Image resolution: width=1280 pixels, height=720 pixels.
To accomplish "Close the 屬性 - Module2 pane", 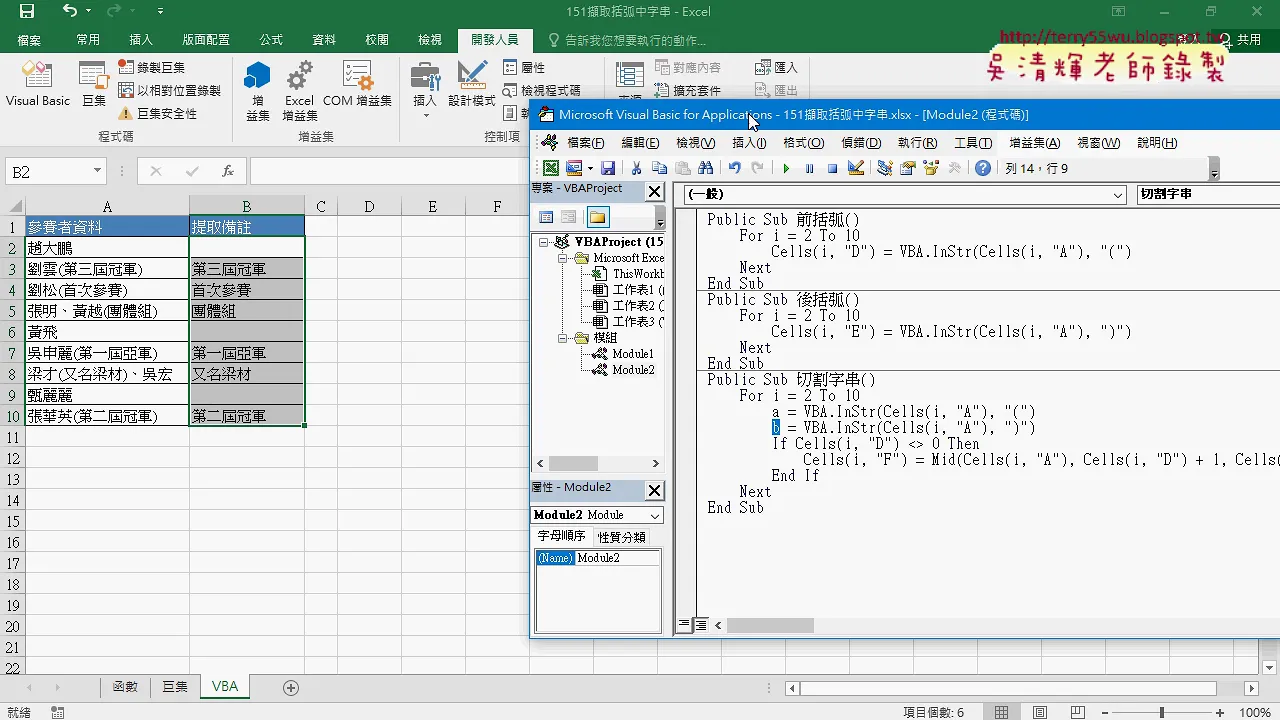I will [654, 490].
